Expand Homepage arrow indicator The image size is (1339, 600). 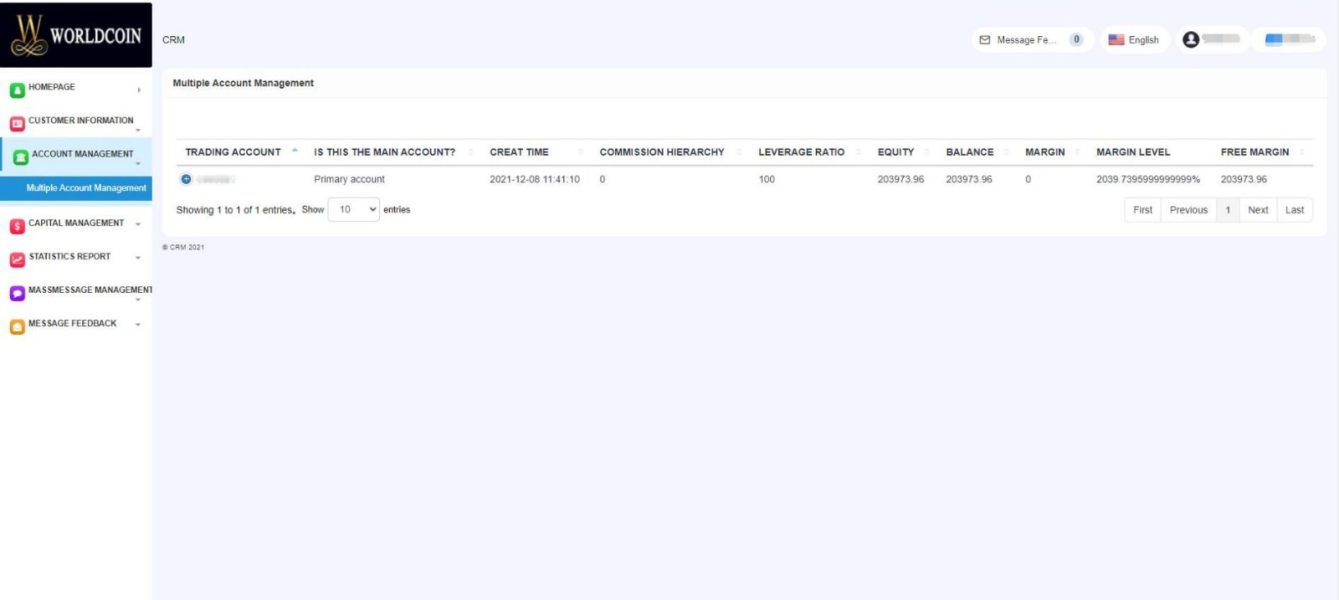[139, 90]
